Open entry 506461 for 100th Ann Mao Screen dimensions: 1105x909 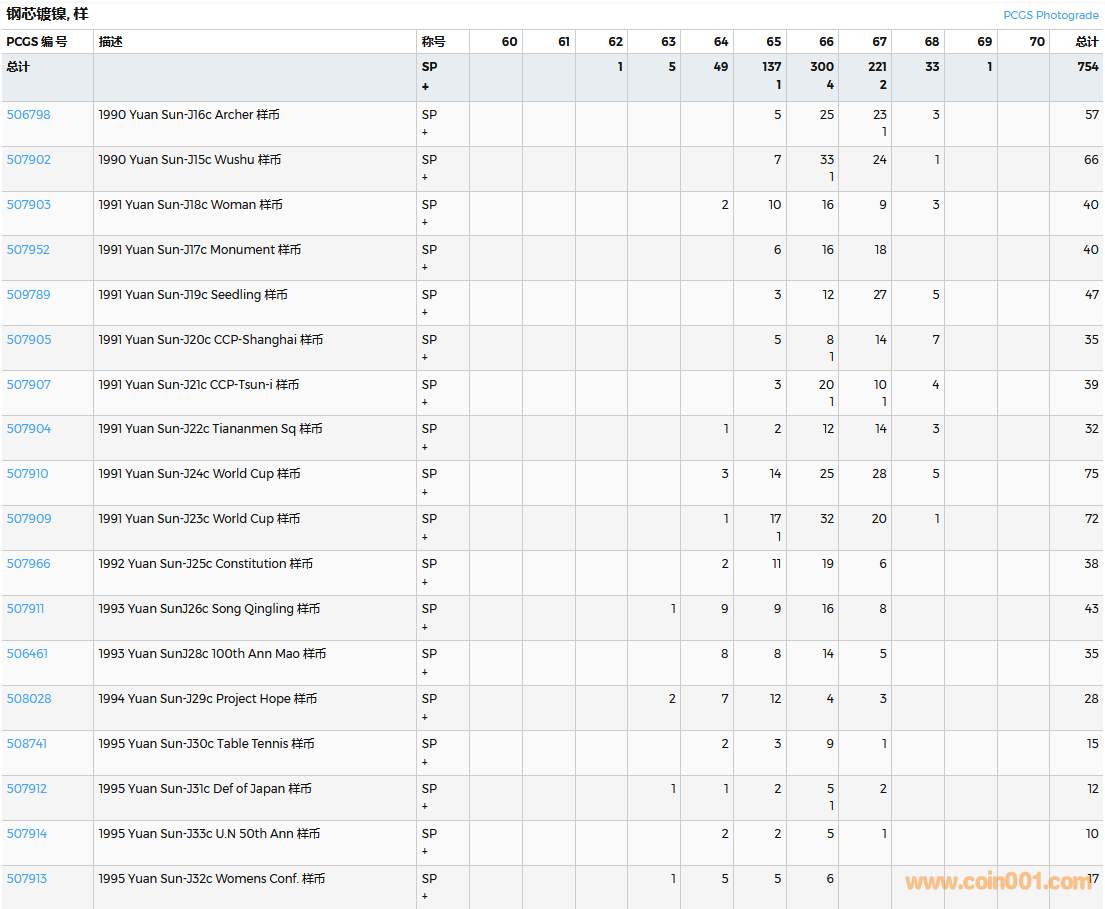[27, 654]
